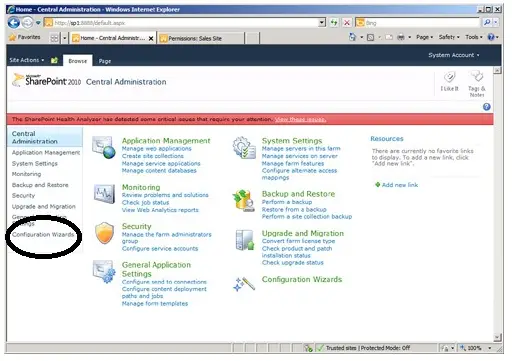The width and height of the screenshot is (512, 361).
Task: Click the Monitoring chart icon
Action: (104, 193)
